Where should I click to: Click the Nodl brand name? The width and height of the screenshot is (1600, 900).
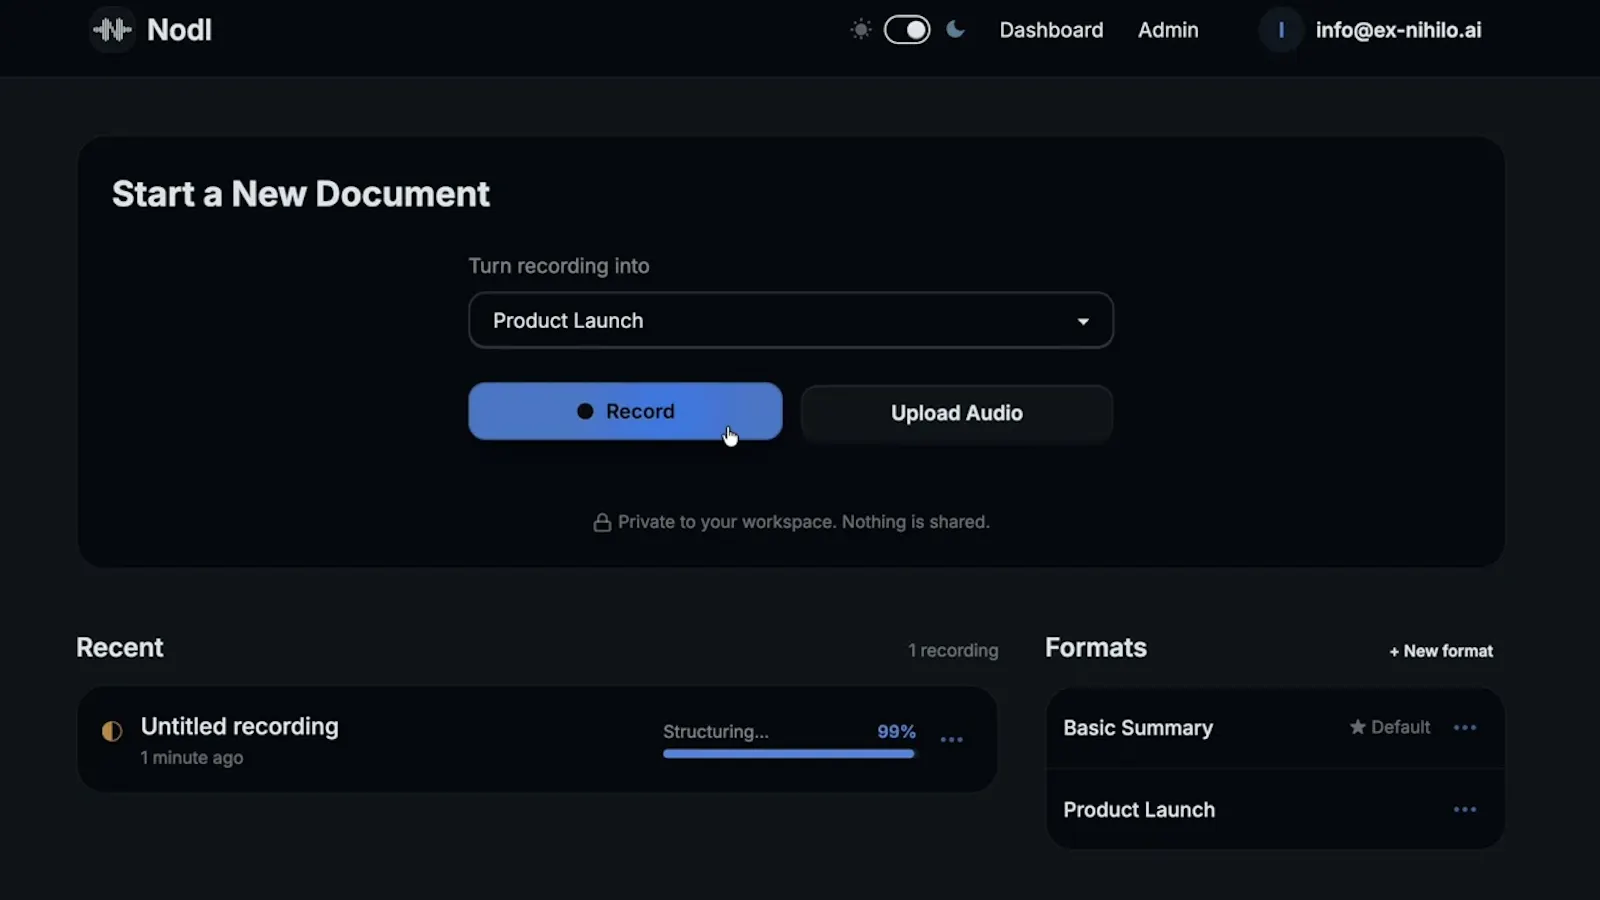pyautogui.click(x=179, y=30)
